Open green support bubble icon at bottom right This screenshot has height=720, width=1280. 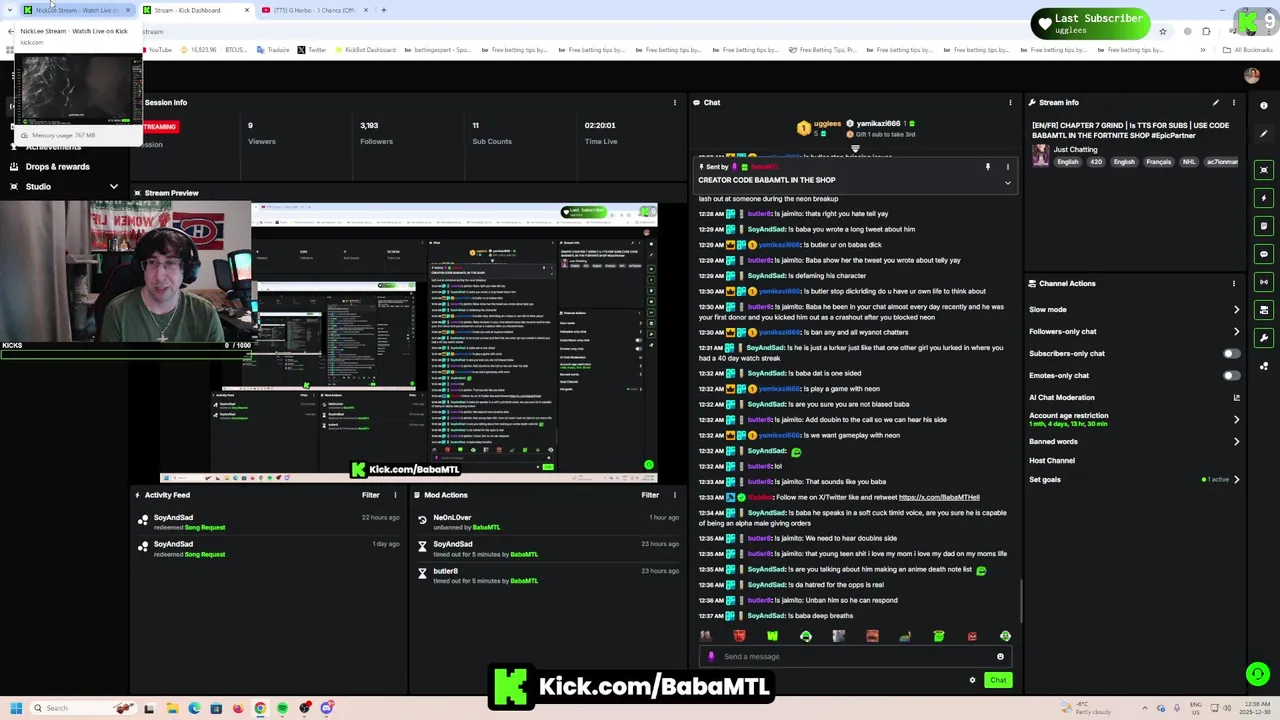click(1258, 675)
